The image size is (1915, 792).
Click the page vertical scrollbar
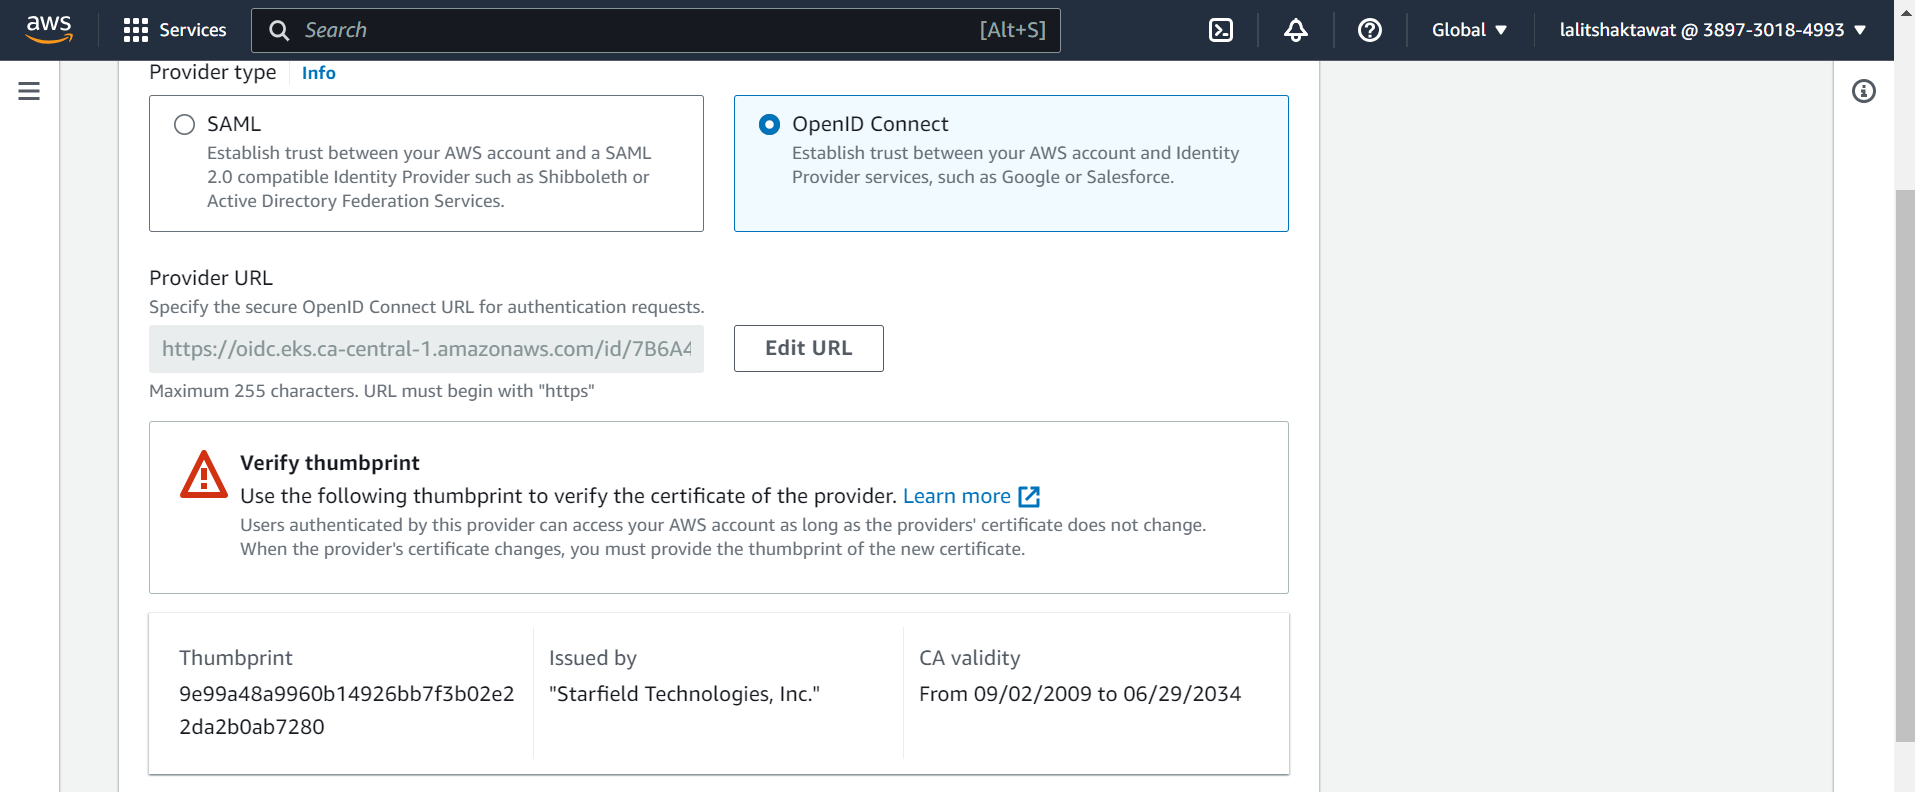tap(1904, 466)
